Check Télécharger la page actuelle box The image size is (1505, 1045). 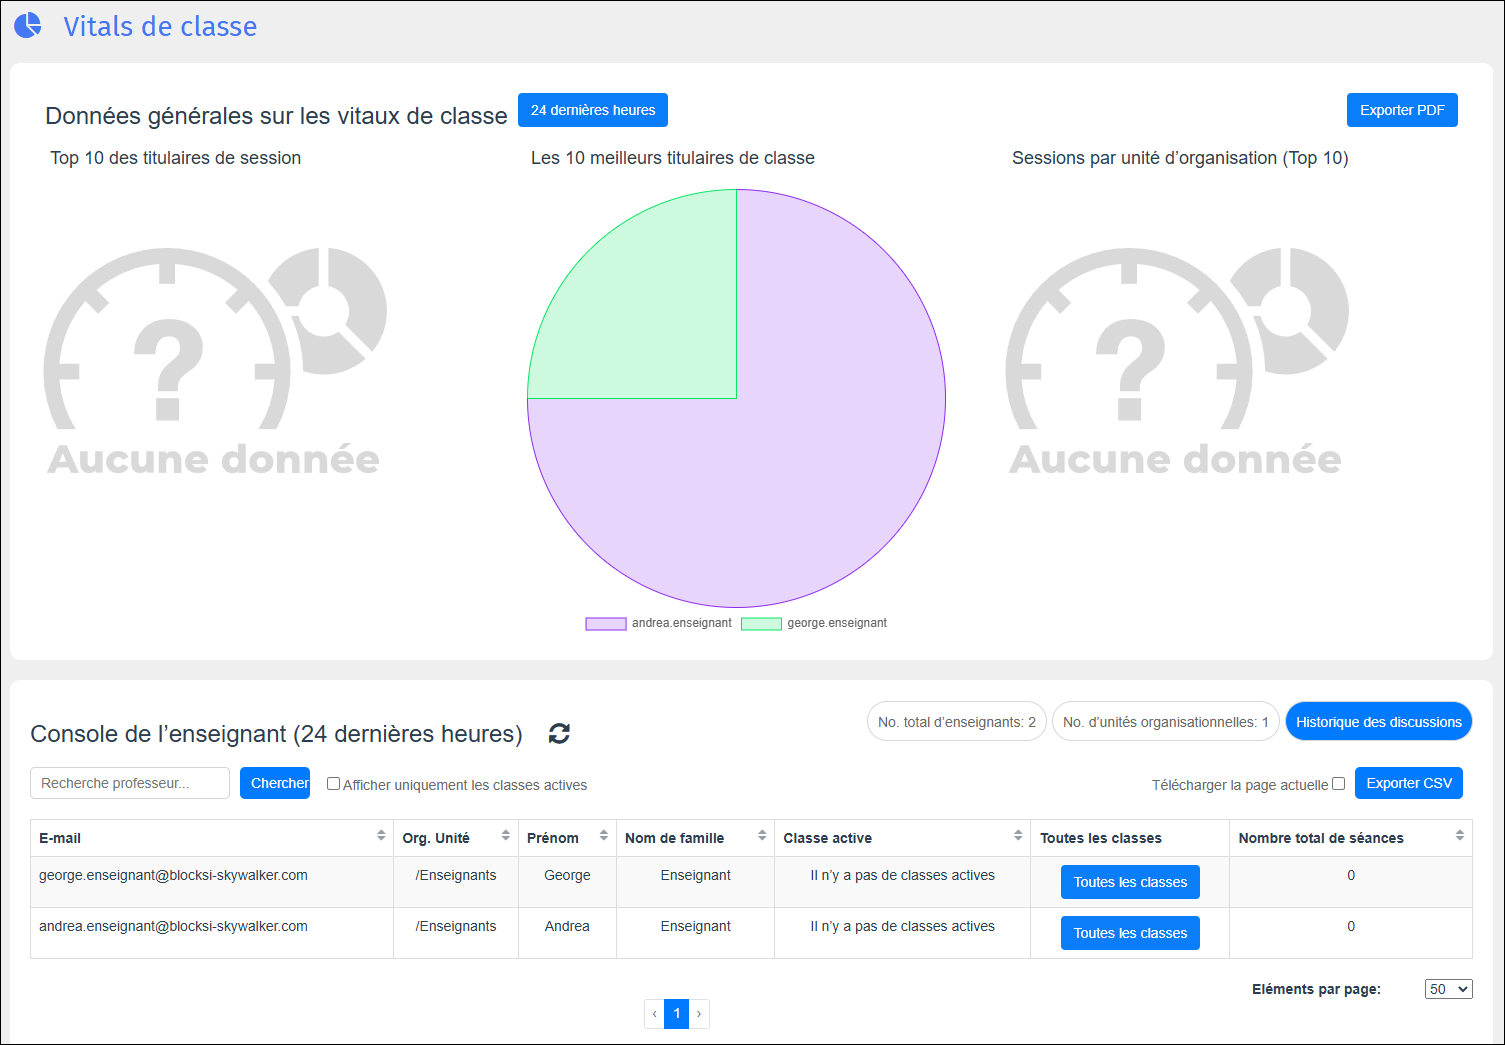click(x=1338, y=784)
